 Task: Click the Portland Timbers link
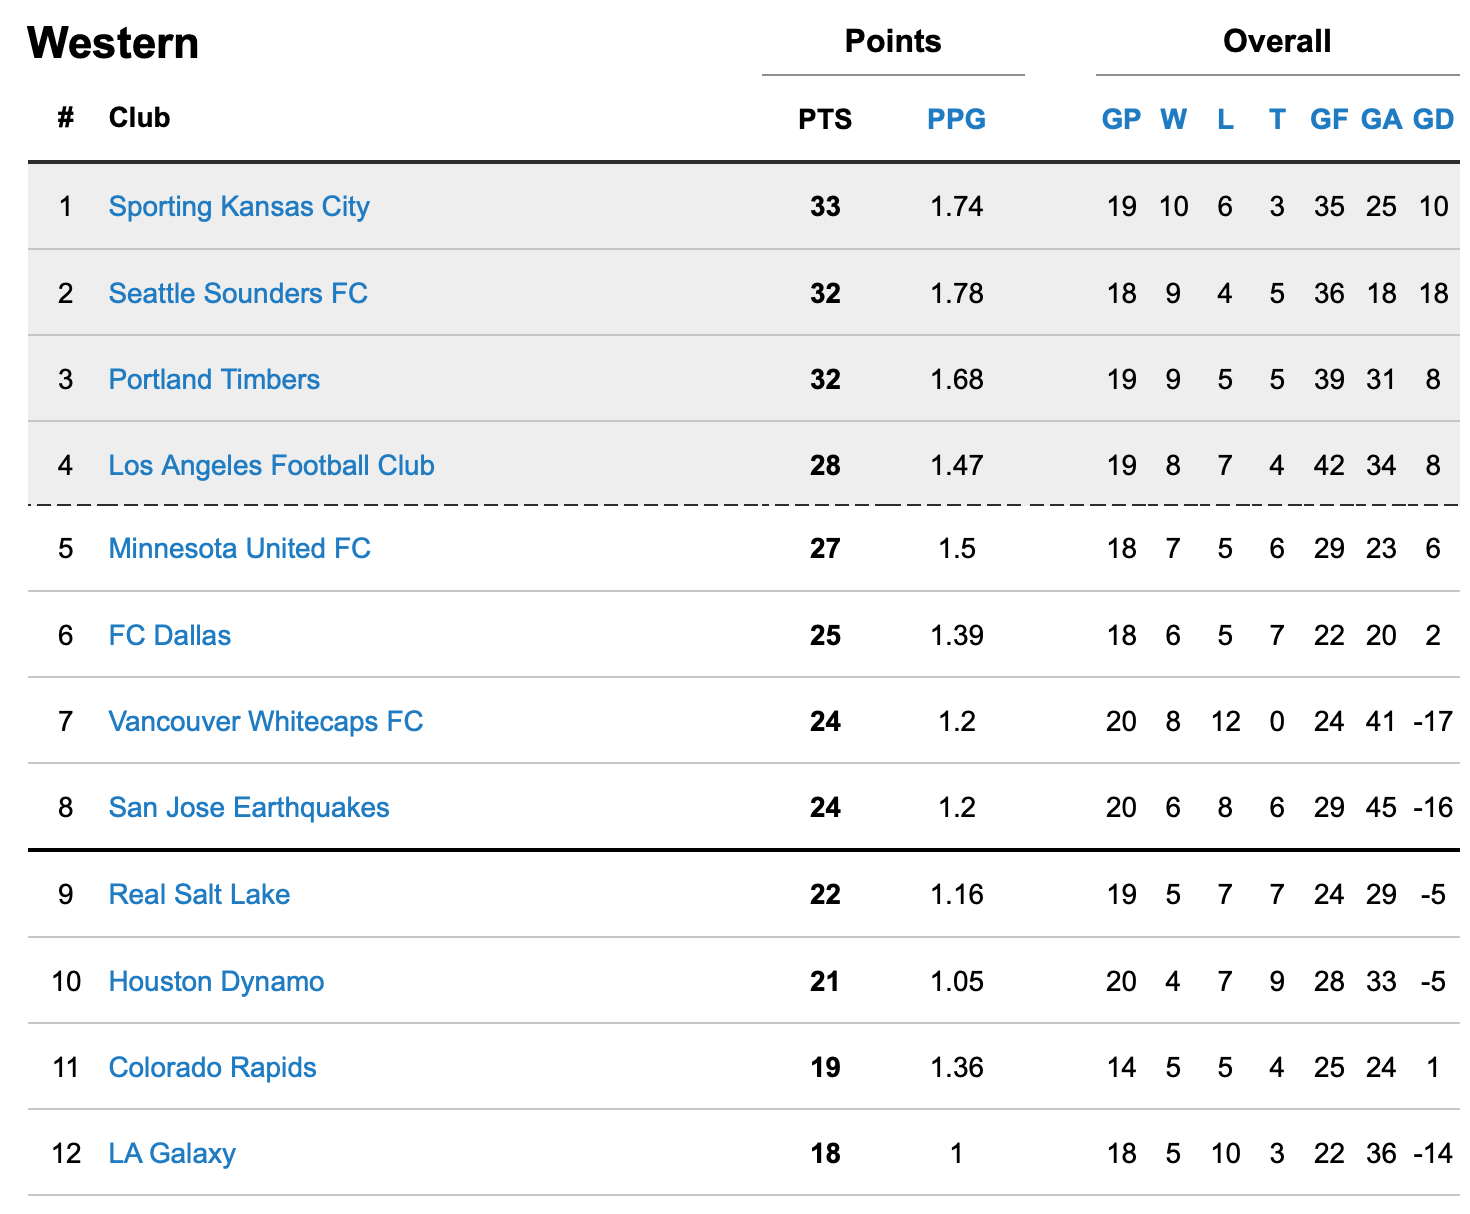214,379
